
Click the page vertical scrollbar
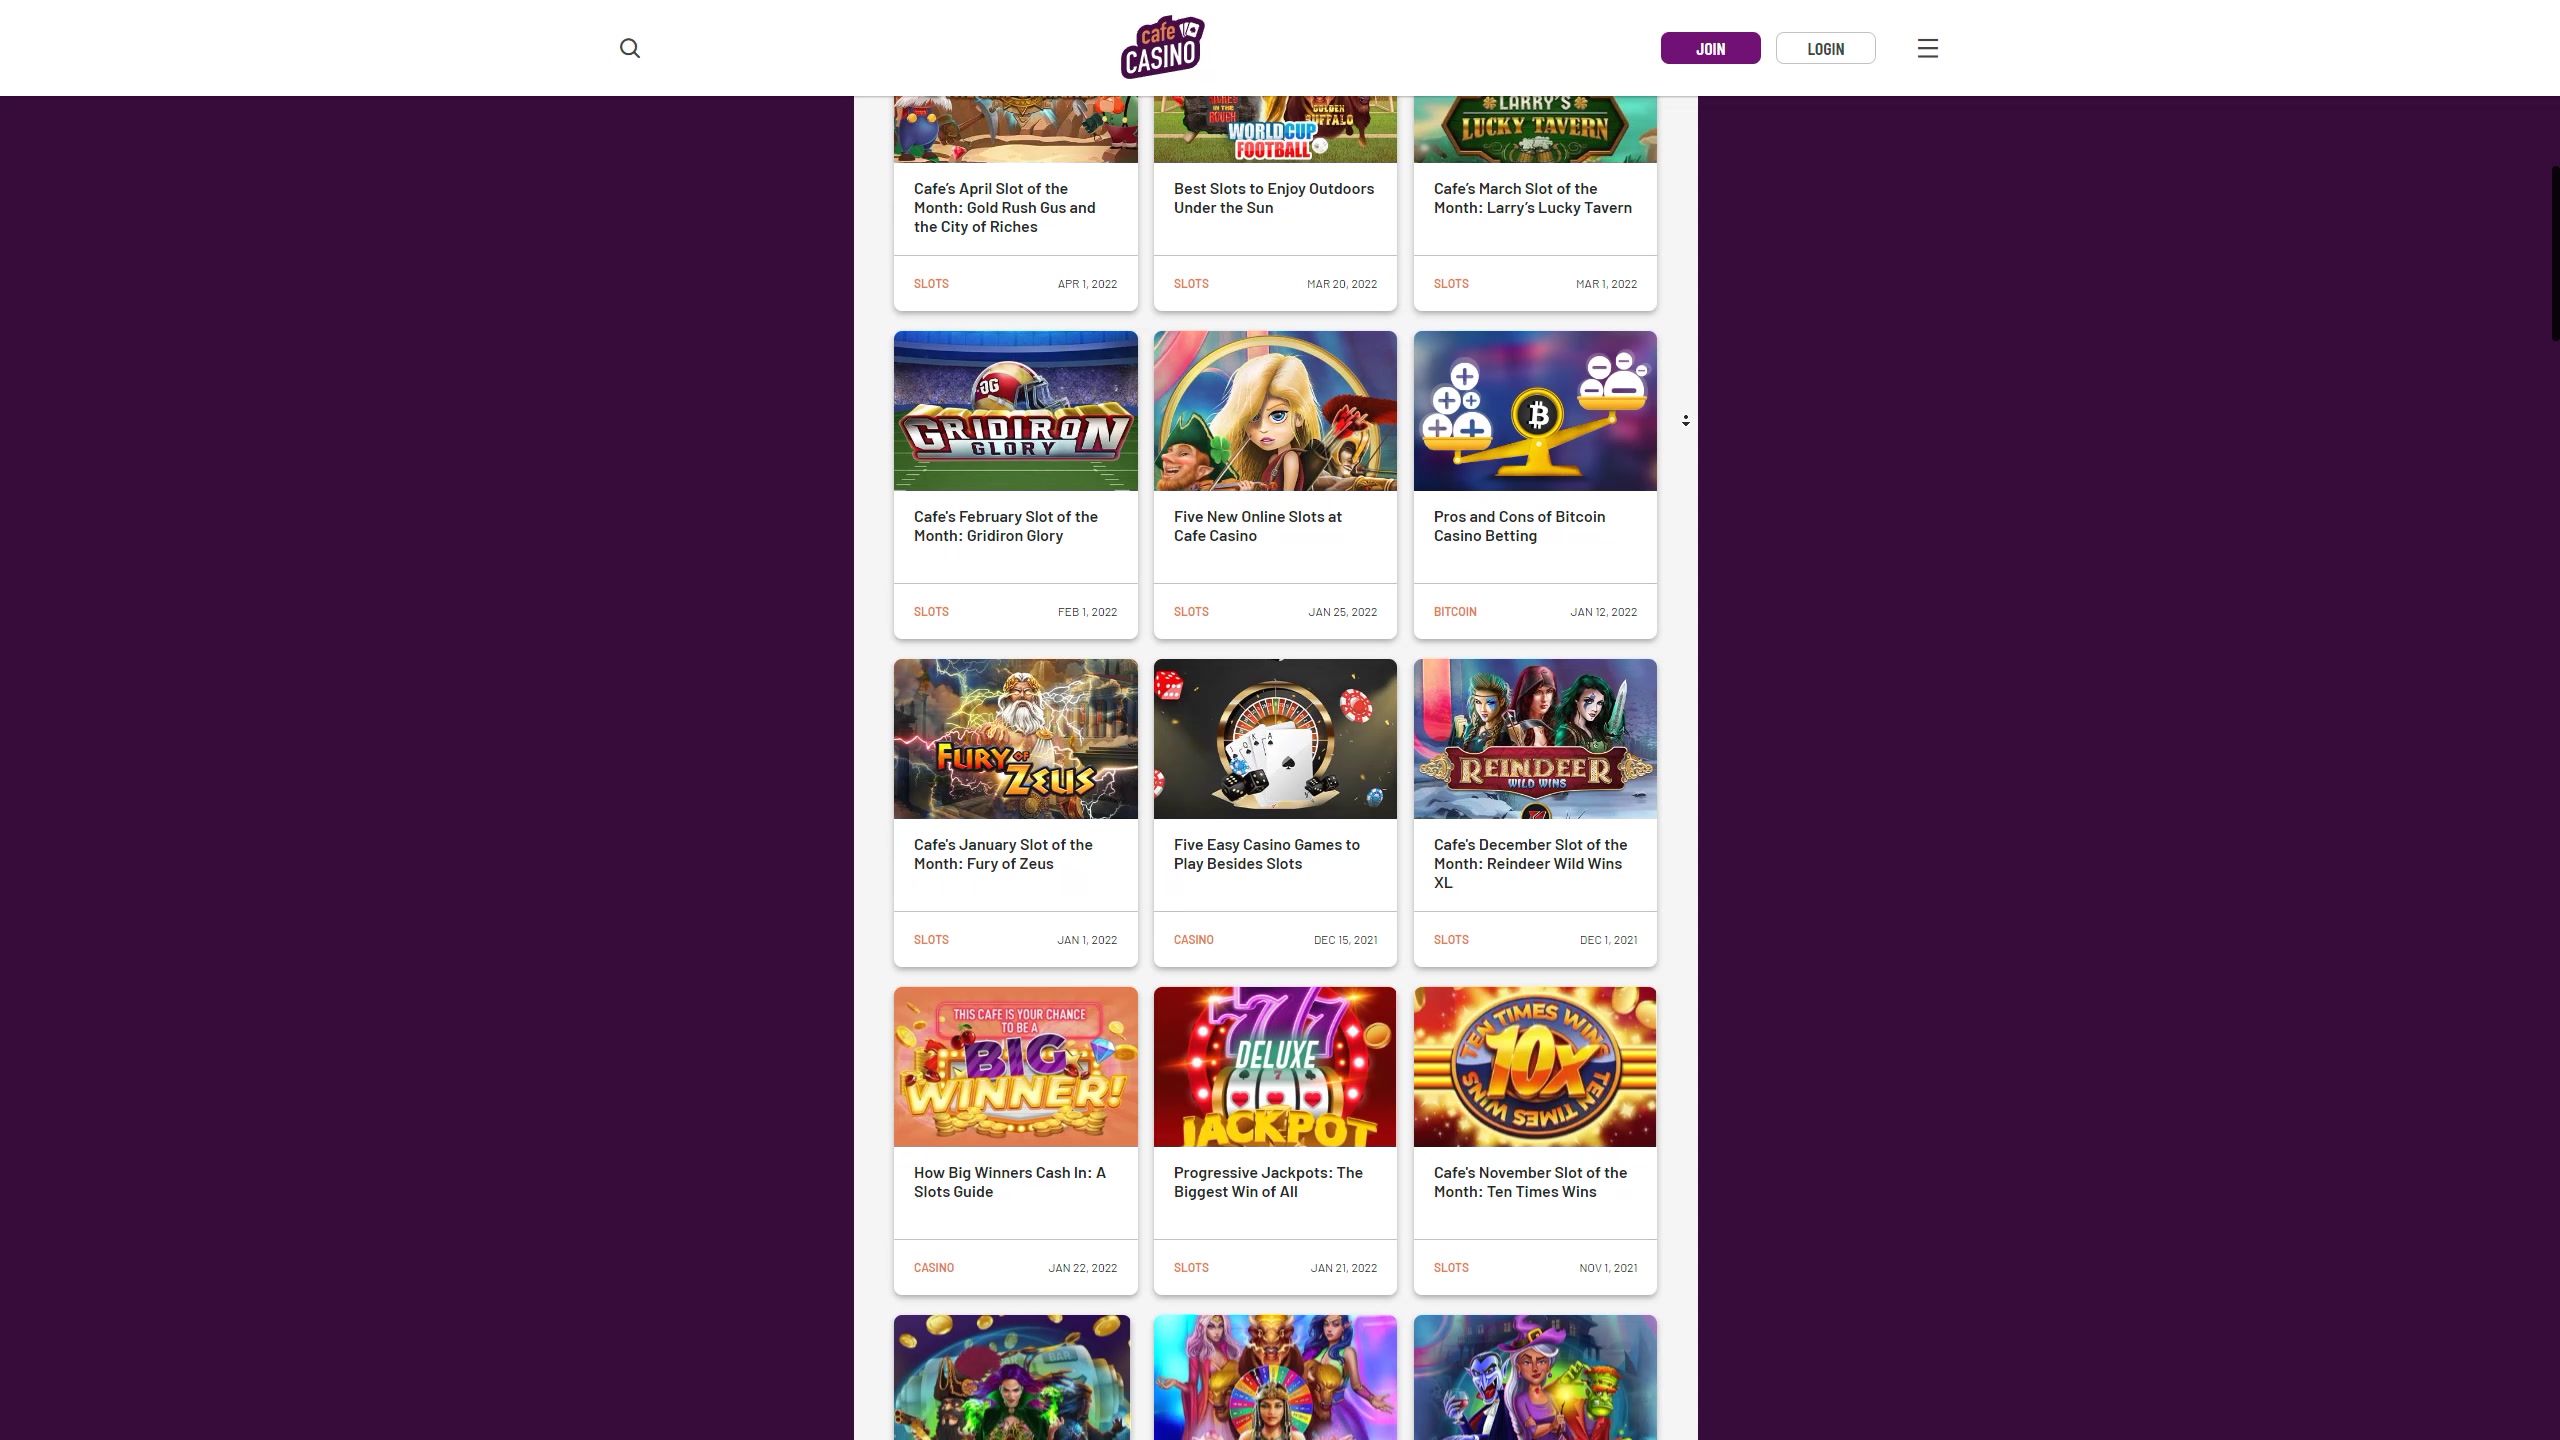[2554, 255]
